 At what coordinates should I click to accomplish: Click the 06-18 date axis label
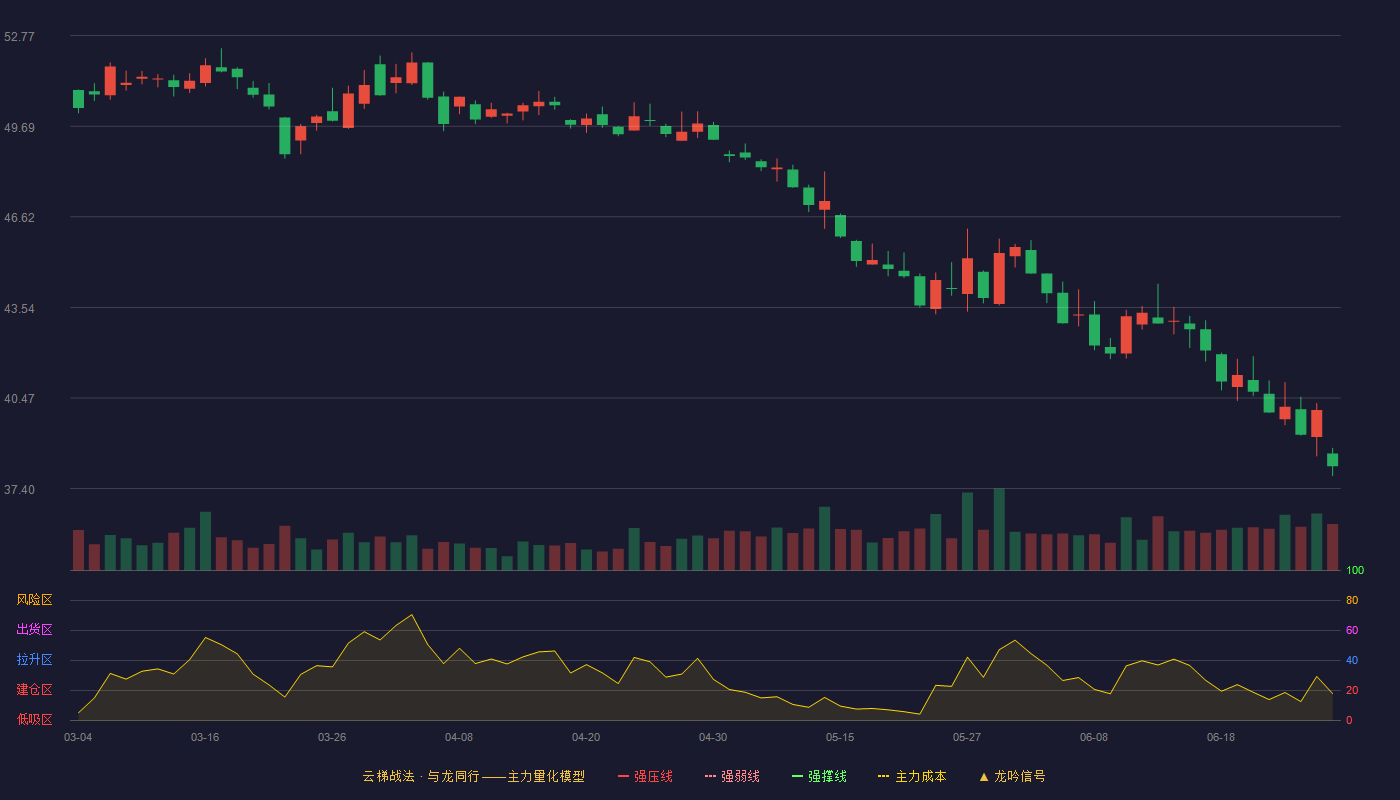click(x=1221, y=737)
